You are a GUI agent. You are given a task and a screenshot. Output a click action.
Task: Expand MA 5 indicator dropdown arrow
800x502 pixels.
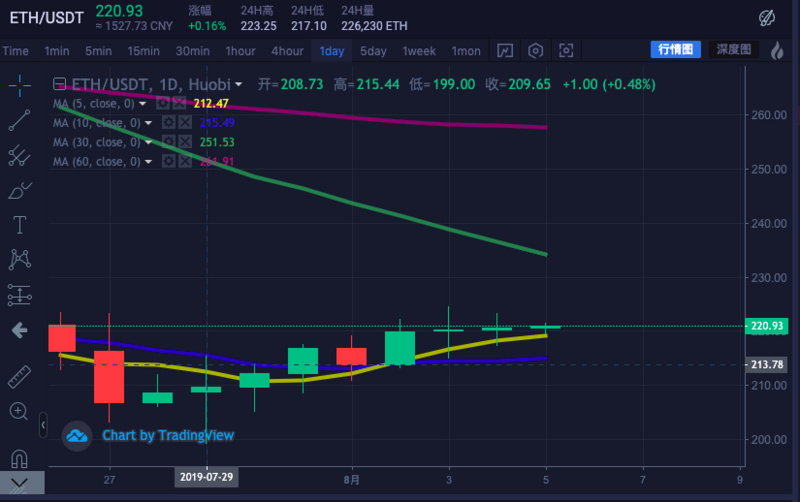143,104
